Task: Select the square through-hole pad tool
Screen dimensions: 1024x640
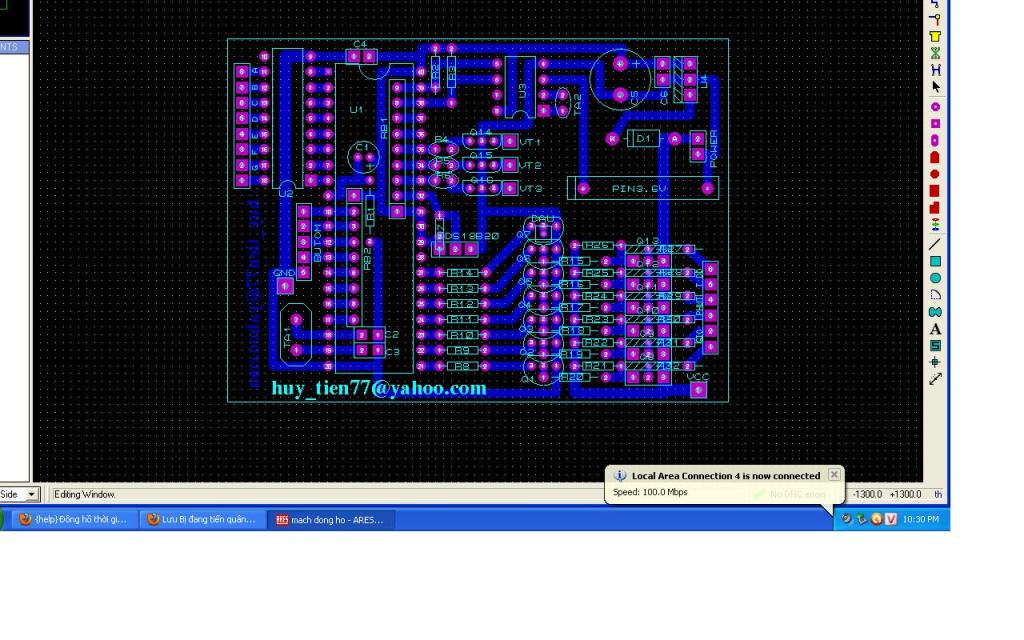Action: [935, 123]
